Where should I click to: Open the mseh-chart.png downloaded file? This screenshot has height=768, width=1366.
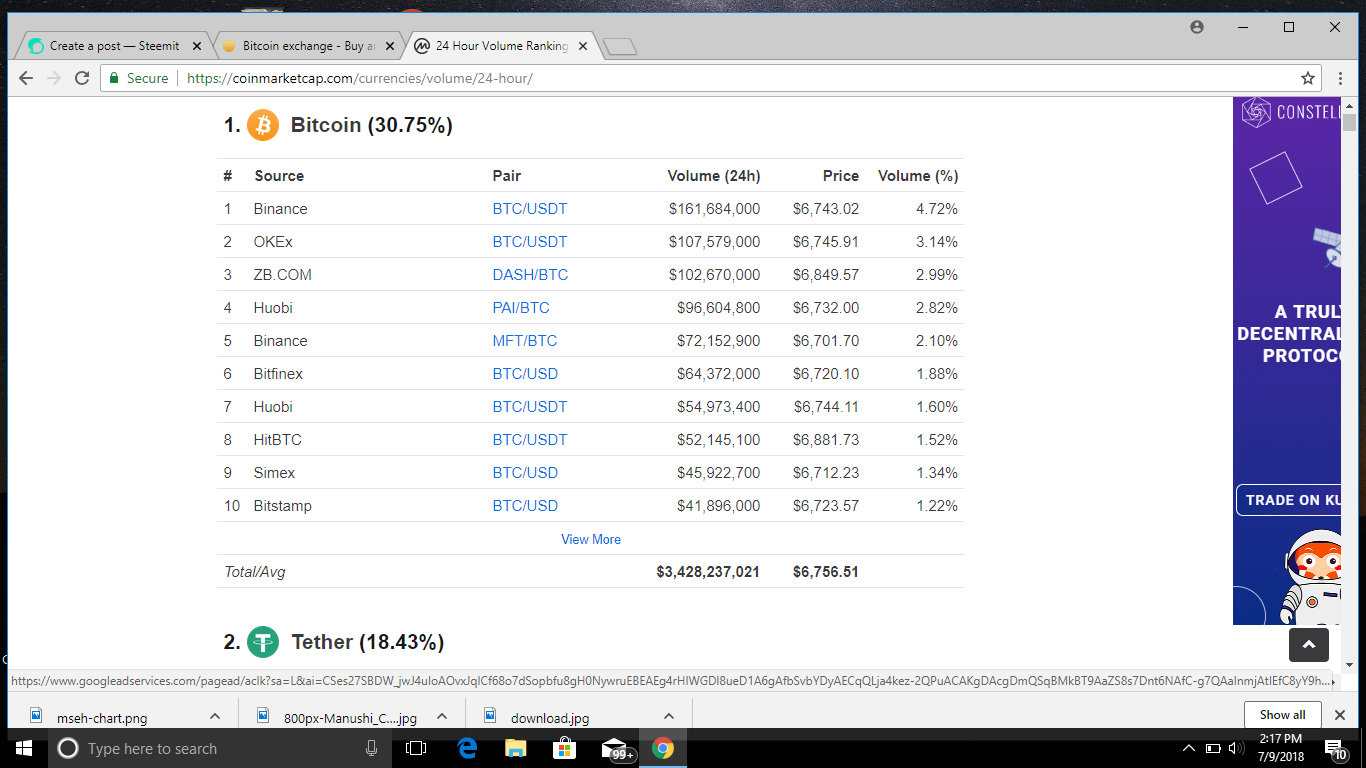point(102,717)
